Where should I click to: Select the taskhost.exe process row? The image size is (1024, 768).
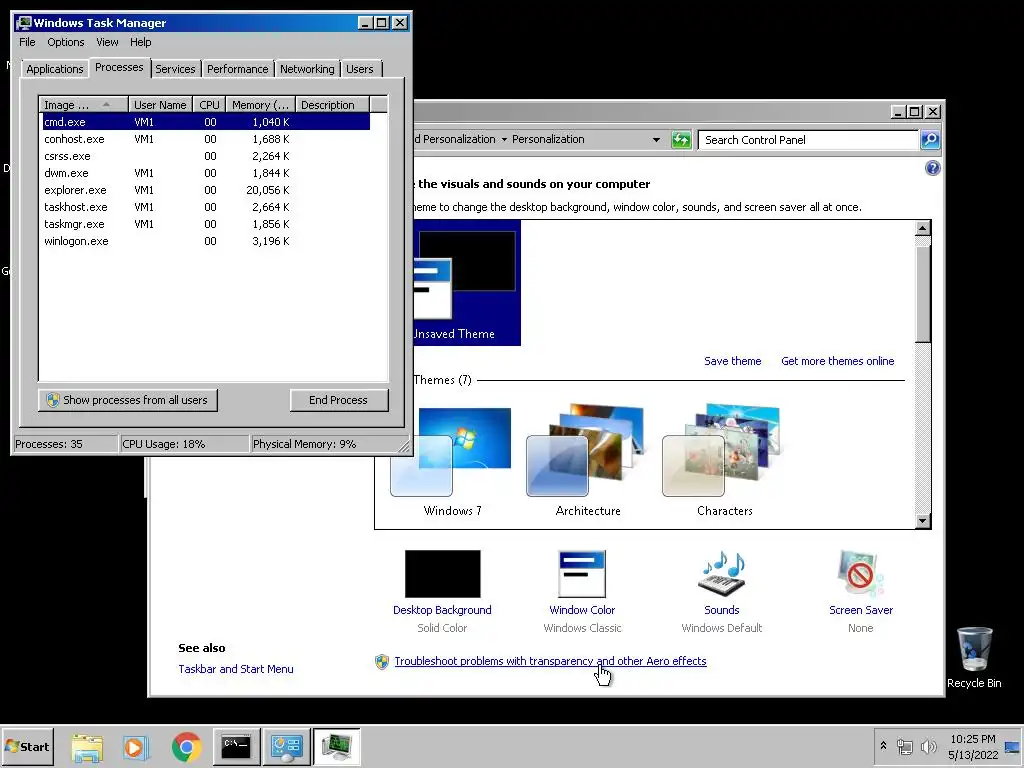(x=206, y=207)
